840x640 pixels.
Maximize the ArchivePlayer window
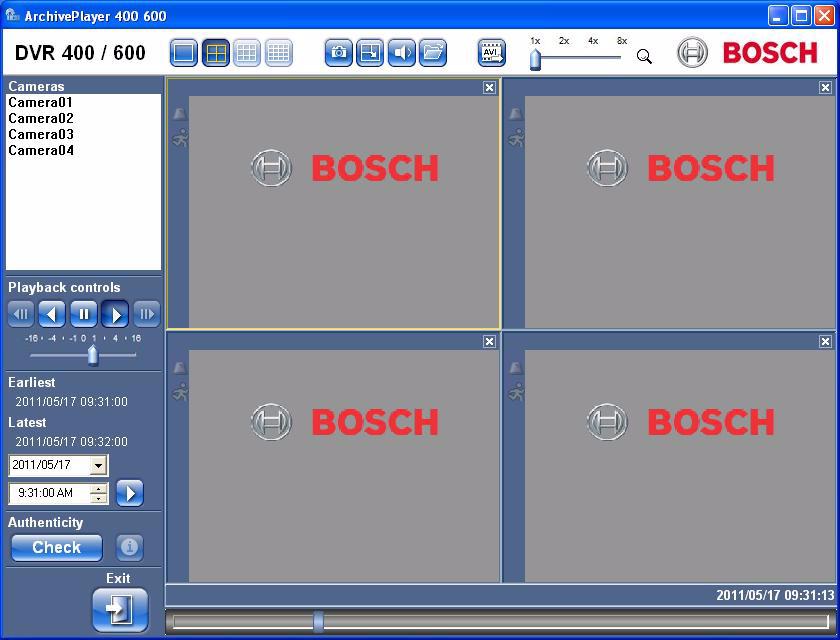point(801,16)
